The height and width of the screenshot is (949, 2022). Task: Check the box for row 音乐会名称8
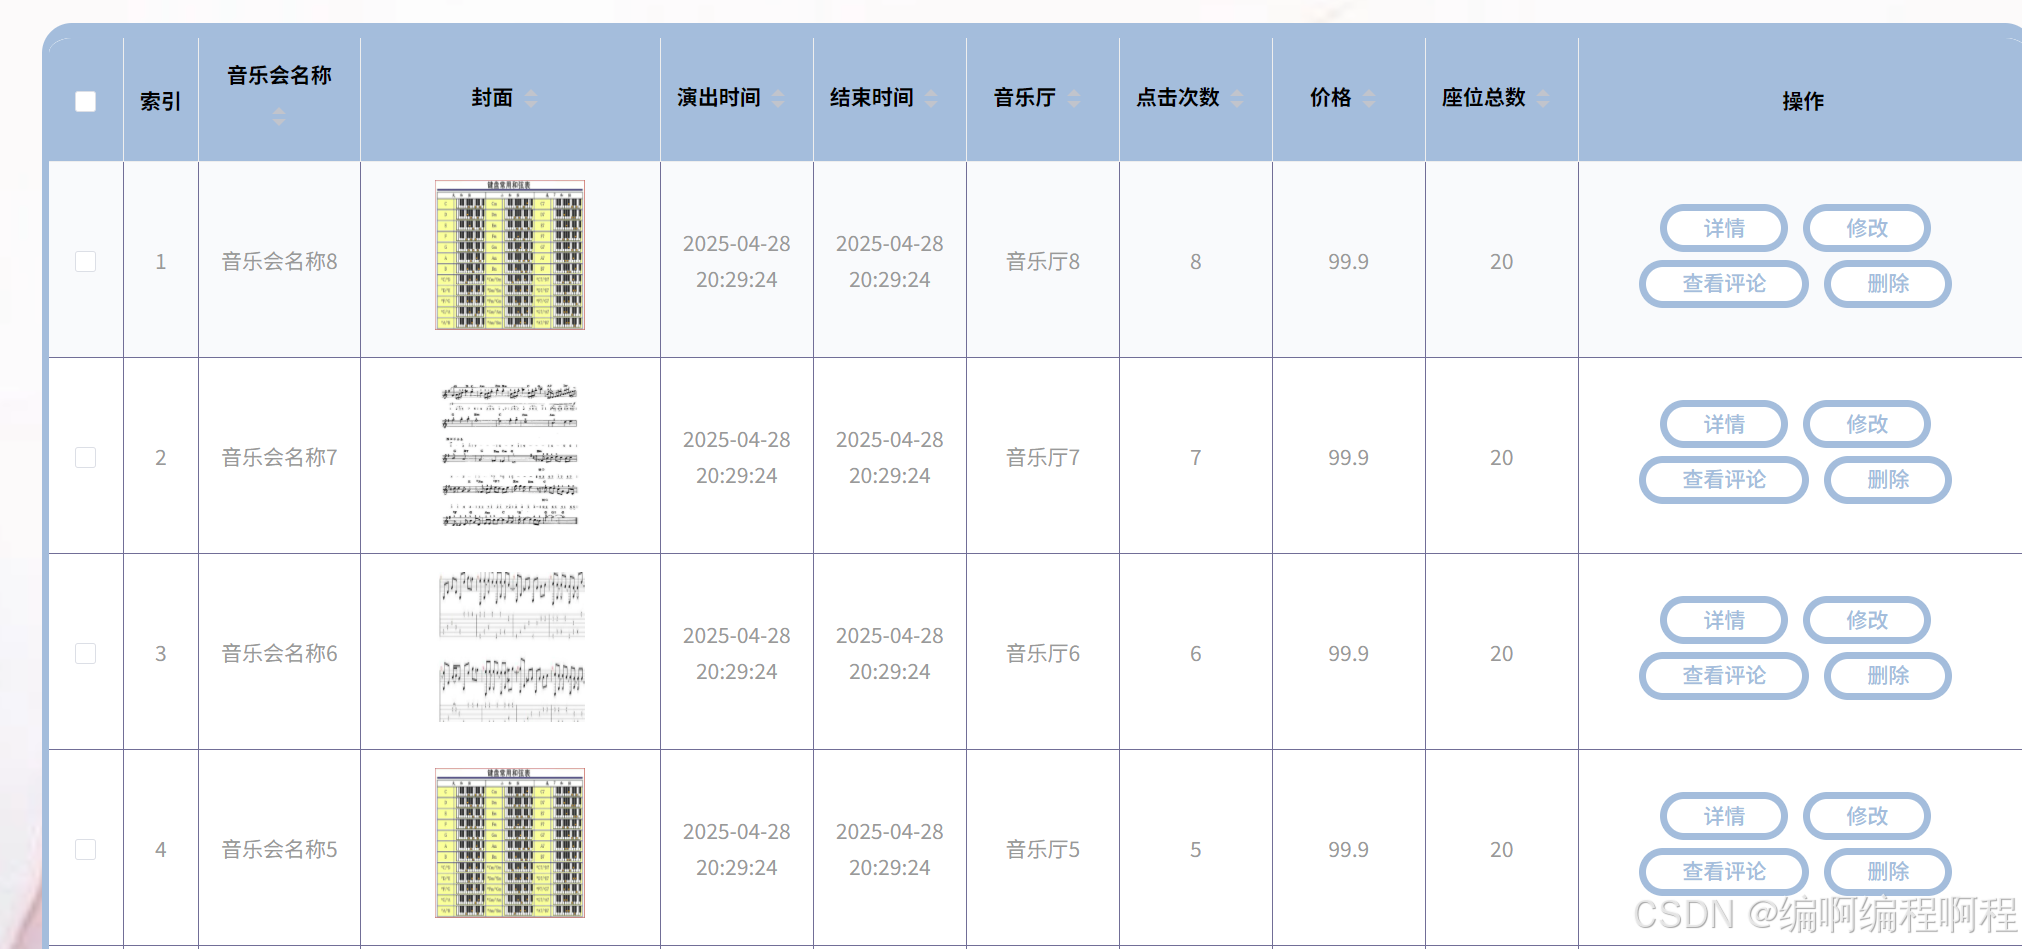pos(86,261)
